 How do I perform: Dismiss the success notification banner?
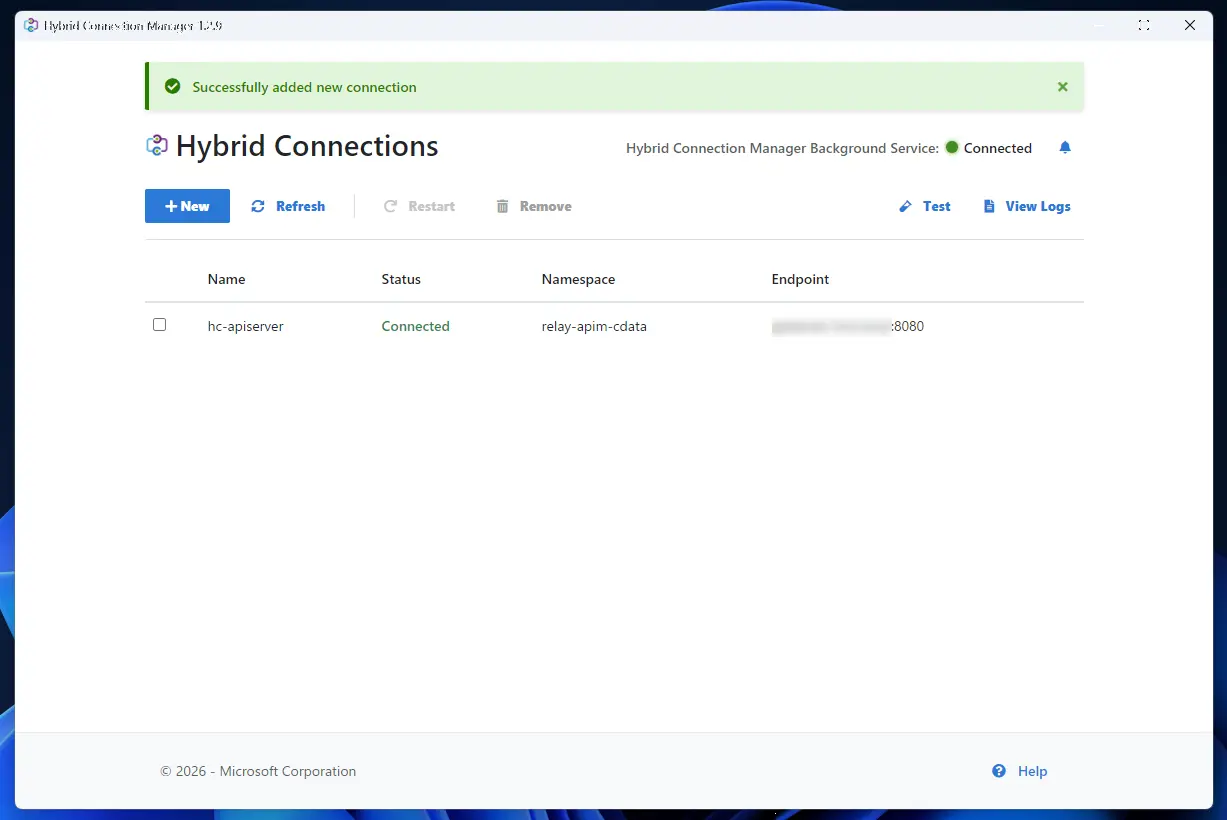click(x=1063, y=87)
